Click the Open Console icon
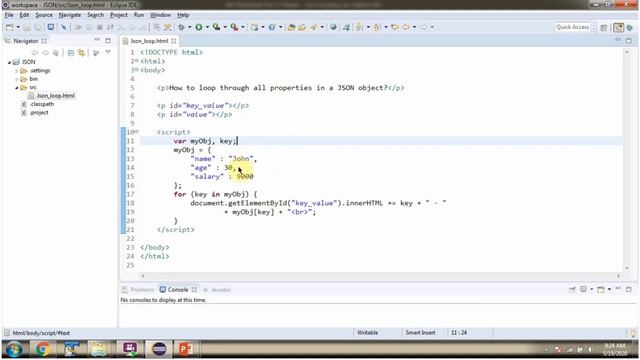 pyautogui.click(x=601, y=289)
